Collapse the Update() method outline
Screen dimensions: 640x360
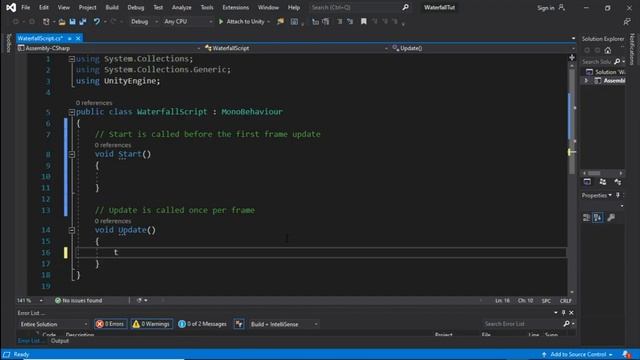pos(72,230)
